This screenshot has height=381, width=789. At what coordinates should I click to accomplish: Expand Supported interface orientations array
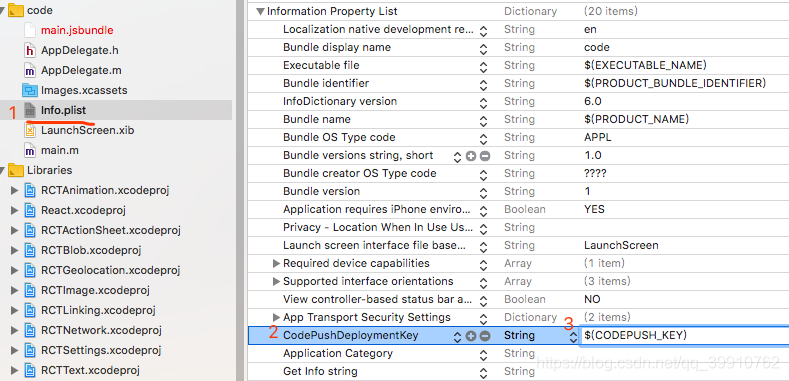tap(276, 281)
